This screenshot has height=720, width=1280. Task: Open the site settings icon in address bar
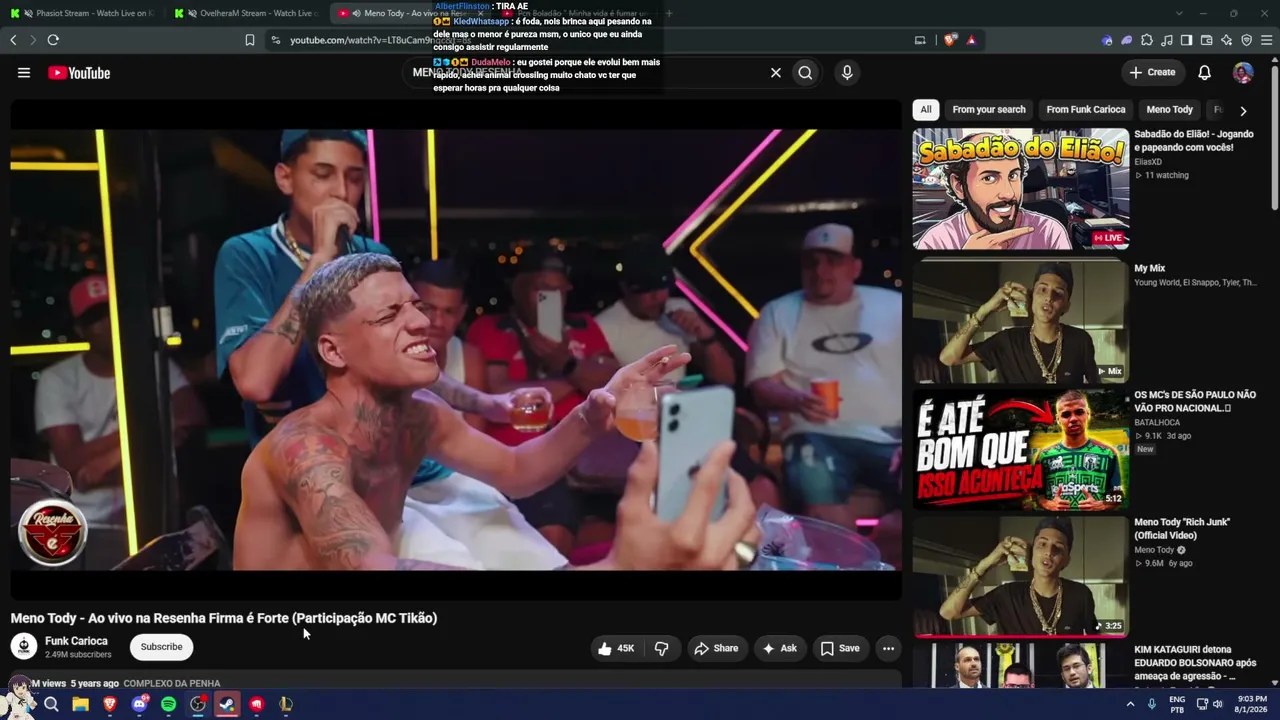(275, 40)
